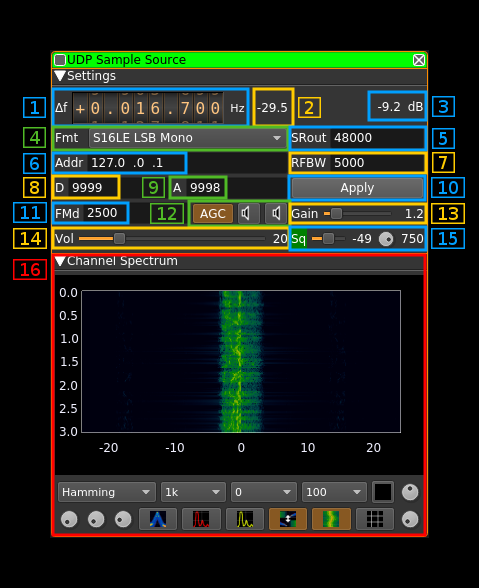The width and height of the screenshot is (479, 588).
Task: Toggle the inverted waterfall direction icon
Action: [288, 519]
